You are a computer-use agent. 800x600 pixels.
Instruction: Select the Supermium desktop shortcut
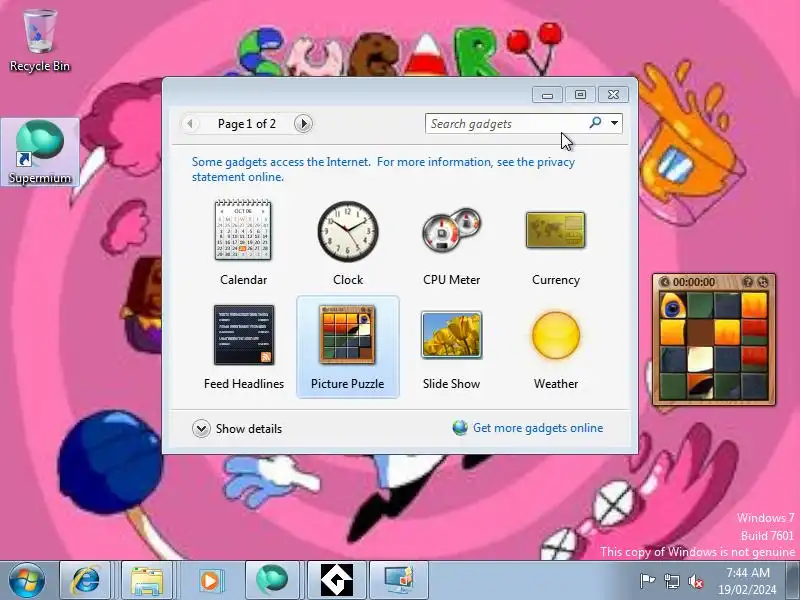click(40, 152)
